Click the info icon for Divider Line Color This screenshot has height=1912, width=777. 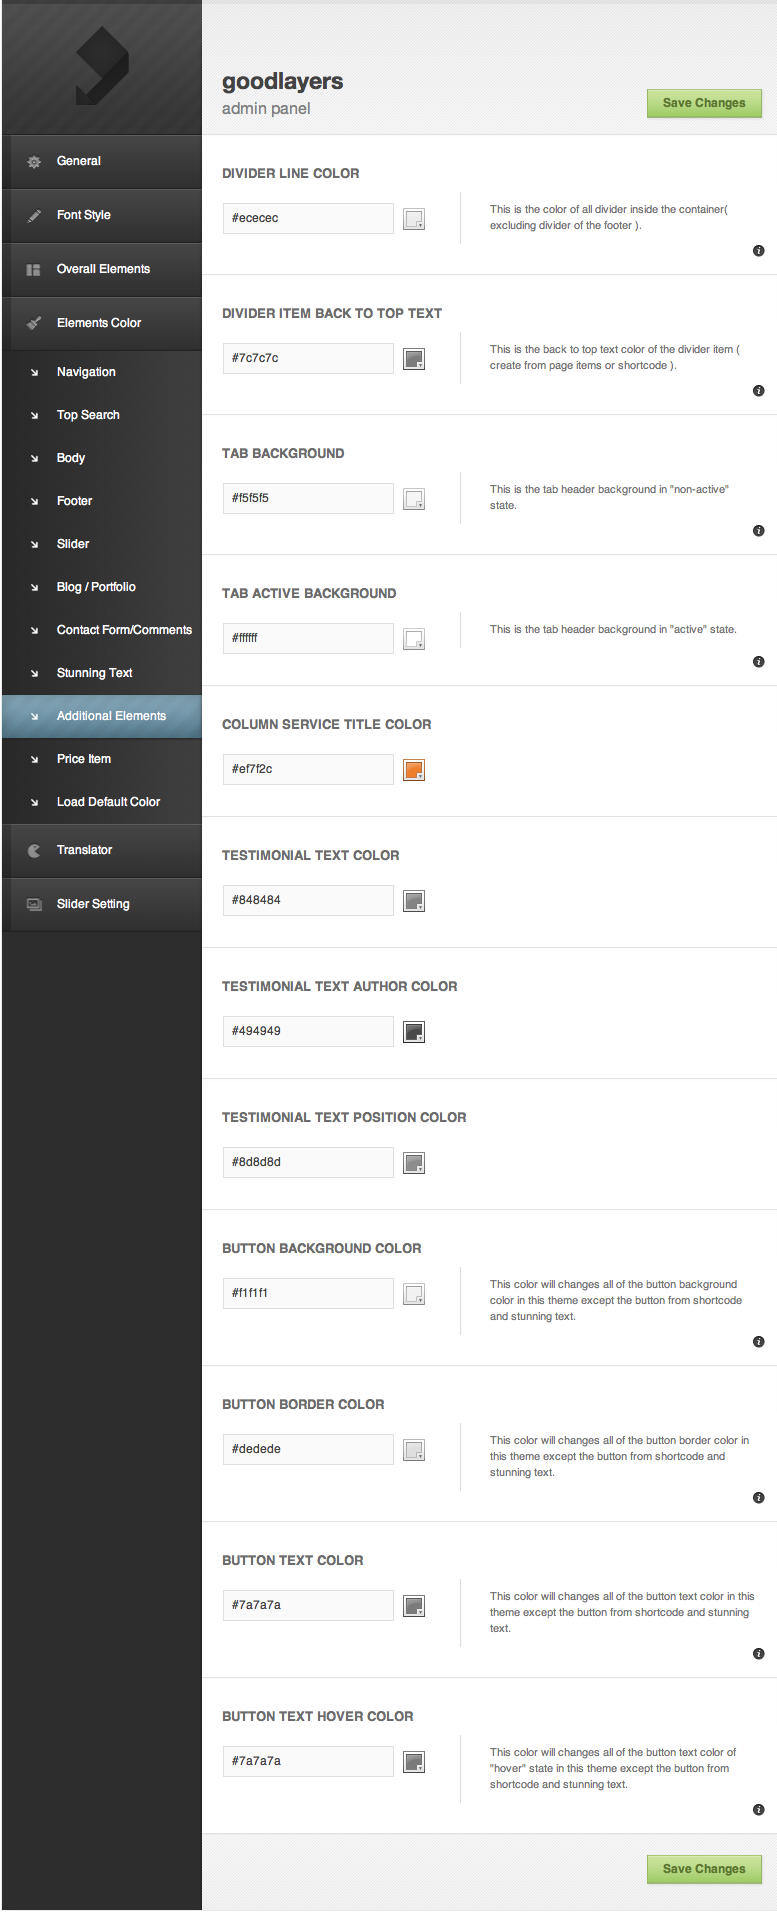tap(758, 251)
